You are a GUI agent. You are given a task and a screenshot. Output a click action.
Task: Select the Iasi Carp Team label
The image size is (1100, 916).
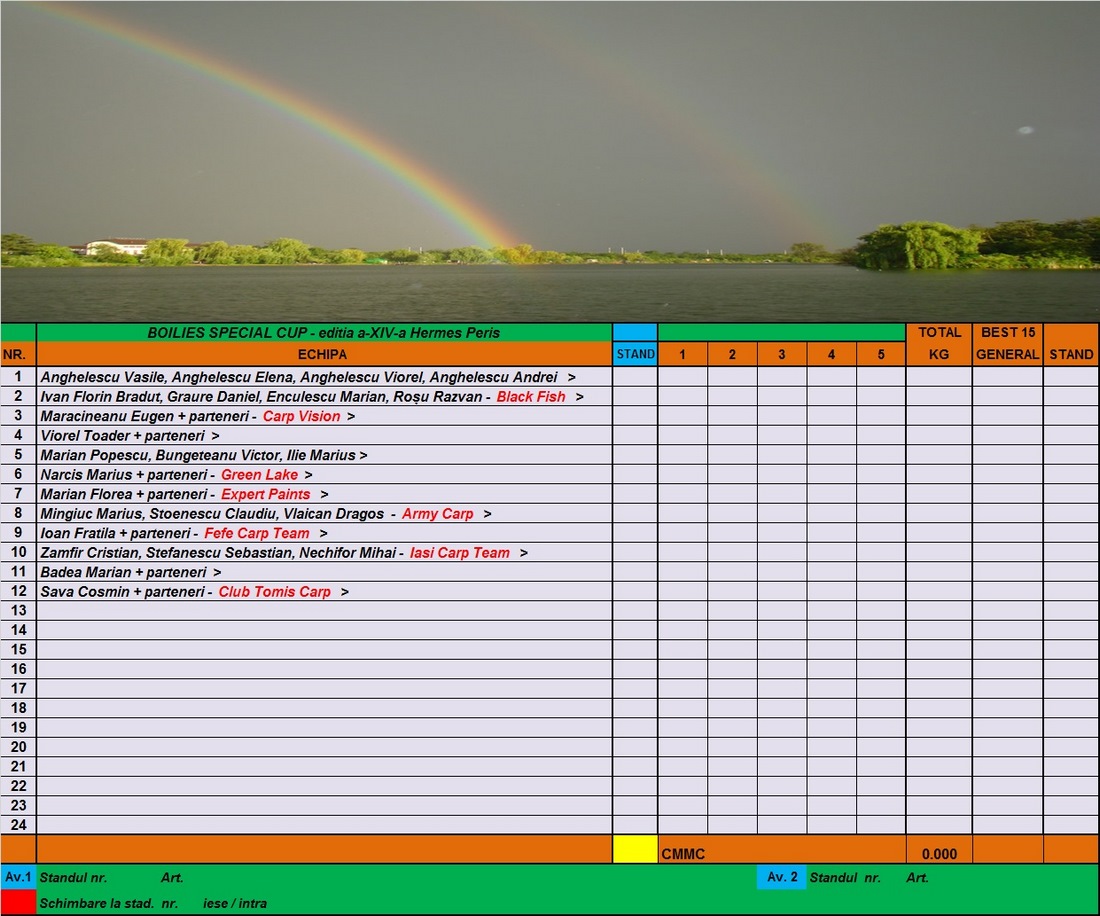click(x=459, y=553)
